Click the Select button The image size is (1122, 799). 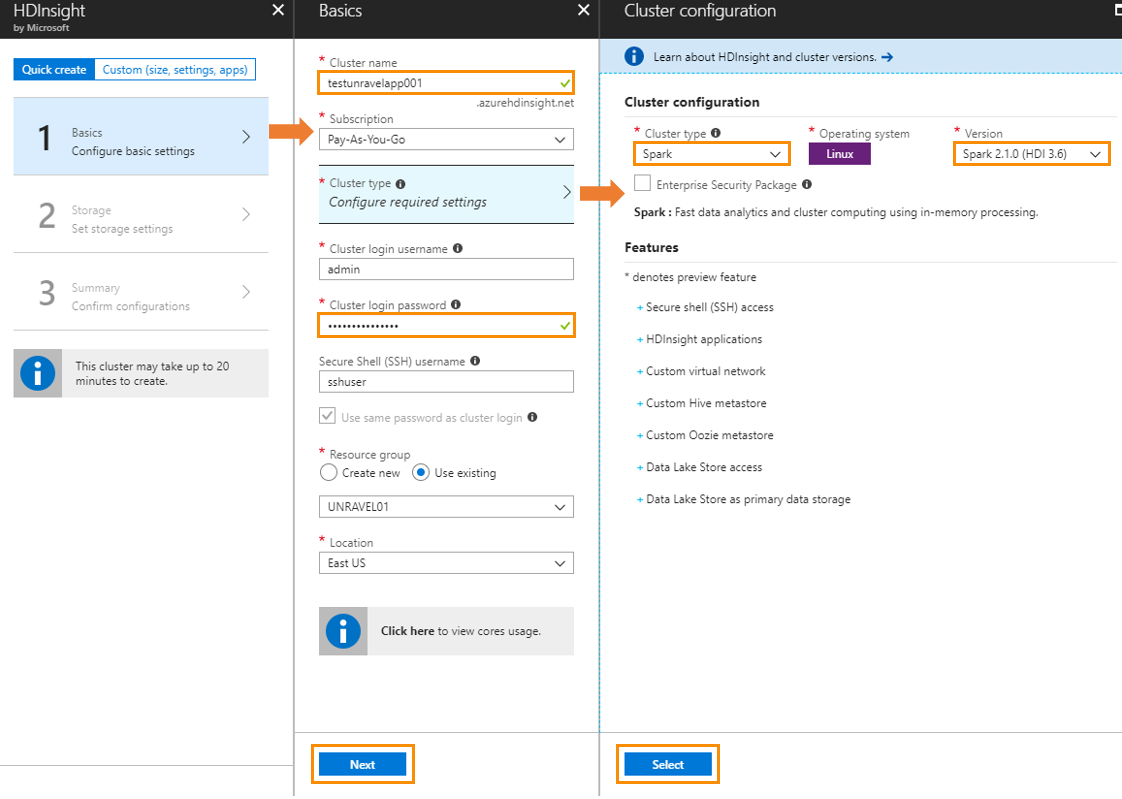[668, 765]
